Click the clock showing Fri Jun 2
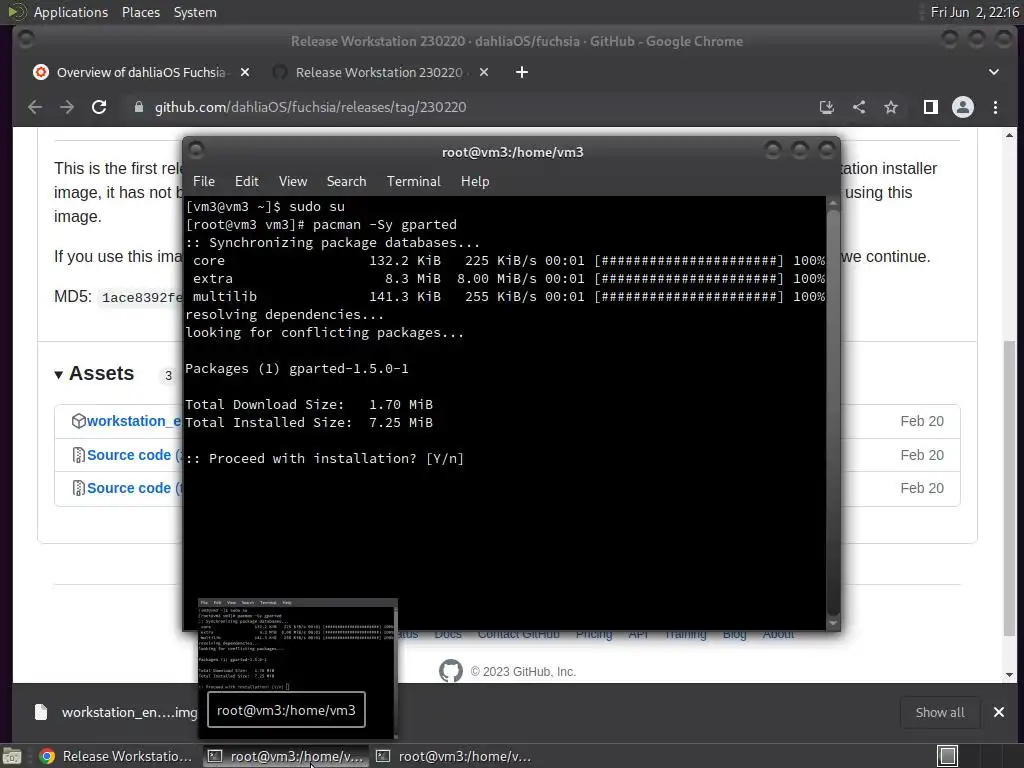1024x768 pixels. click(974, 12)
